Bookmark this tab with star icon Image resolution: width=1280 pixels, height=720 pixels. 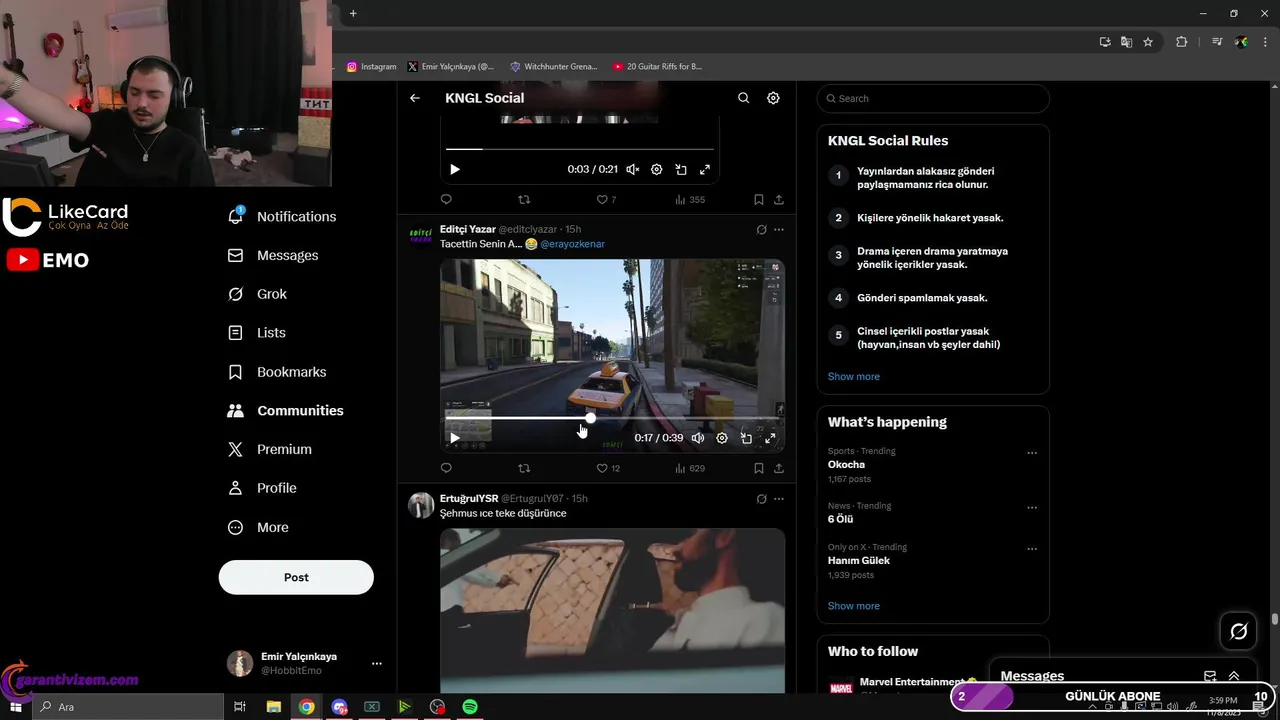point(1148,42)
